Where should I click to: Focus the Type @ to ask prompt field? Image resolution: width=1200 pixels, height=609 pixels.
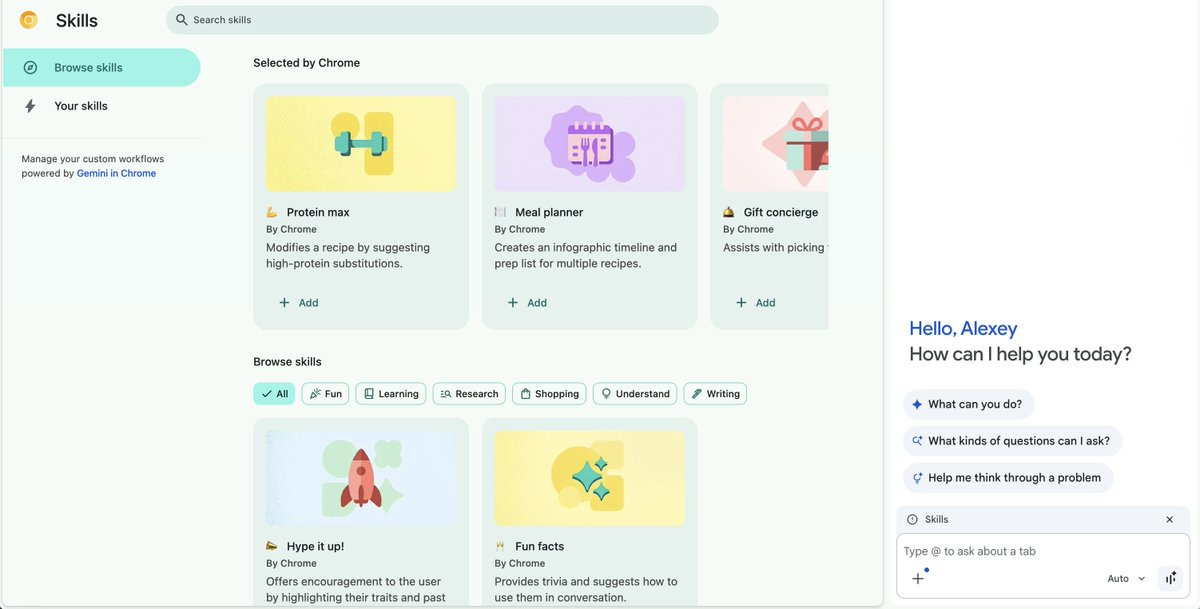coord(1043,551)
